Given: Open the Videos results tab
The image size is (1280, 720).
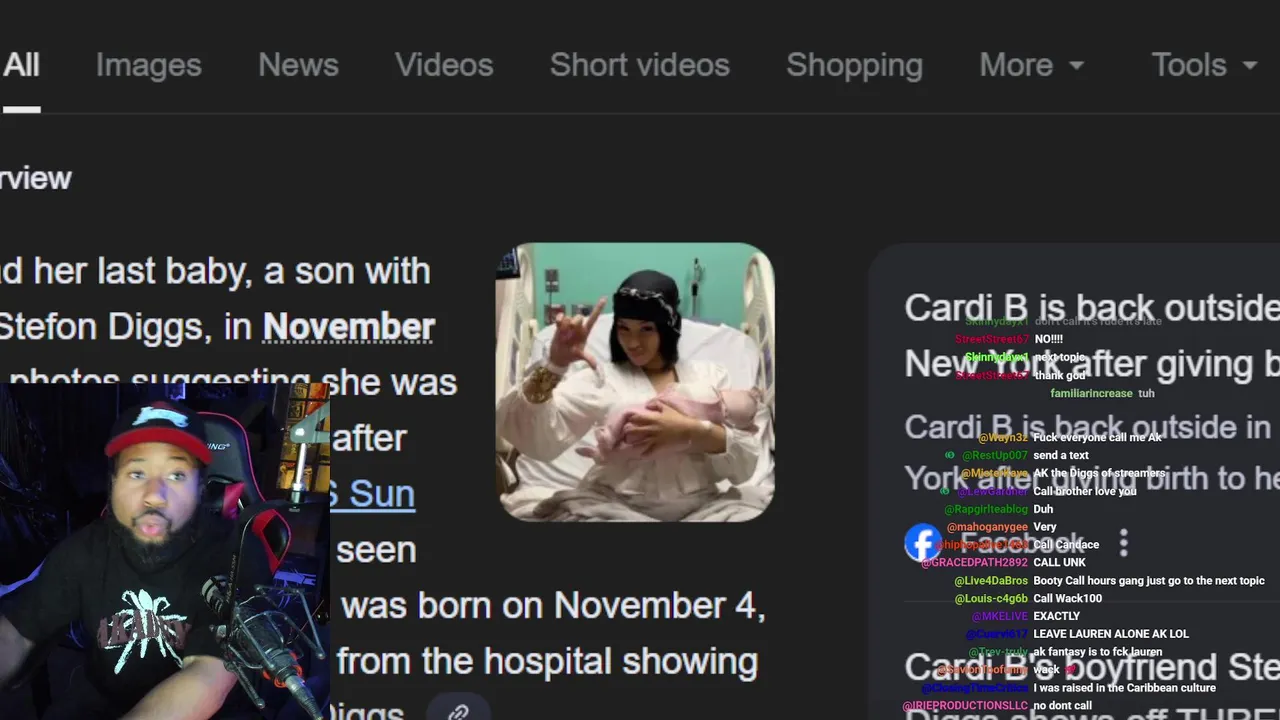Looking at the screenshot, I should click(444, 65).
